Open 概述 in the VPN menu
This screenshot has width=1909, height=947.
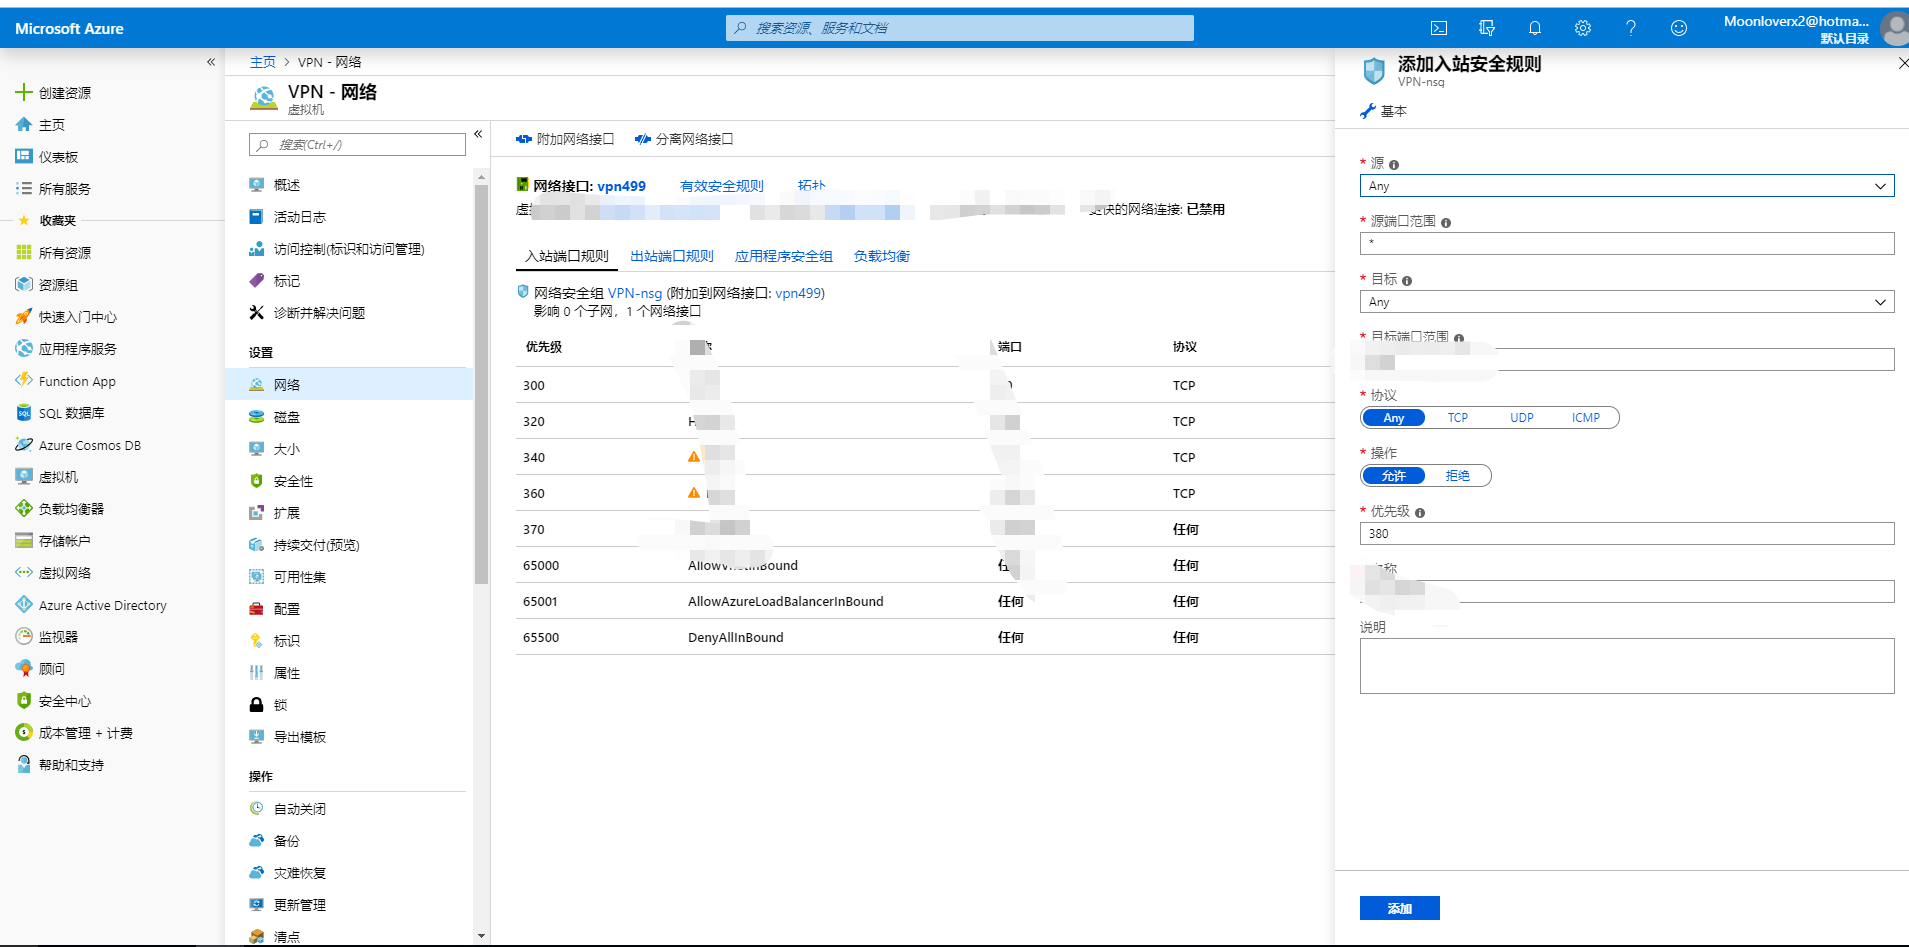[287, 185]
